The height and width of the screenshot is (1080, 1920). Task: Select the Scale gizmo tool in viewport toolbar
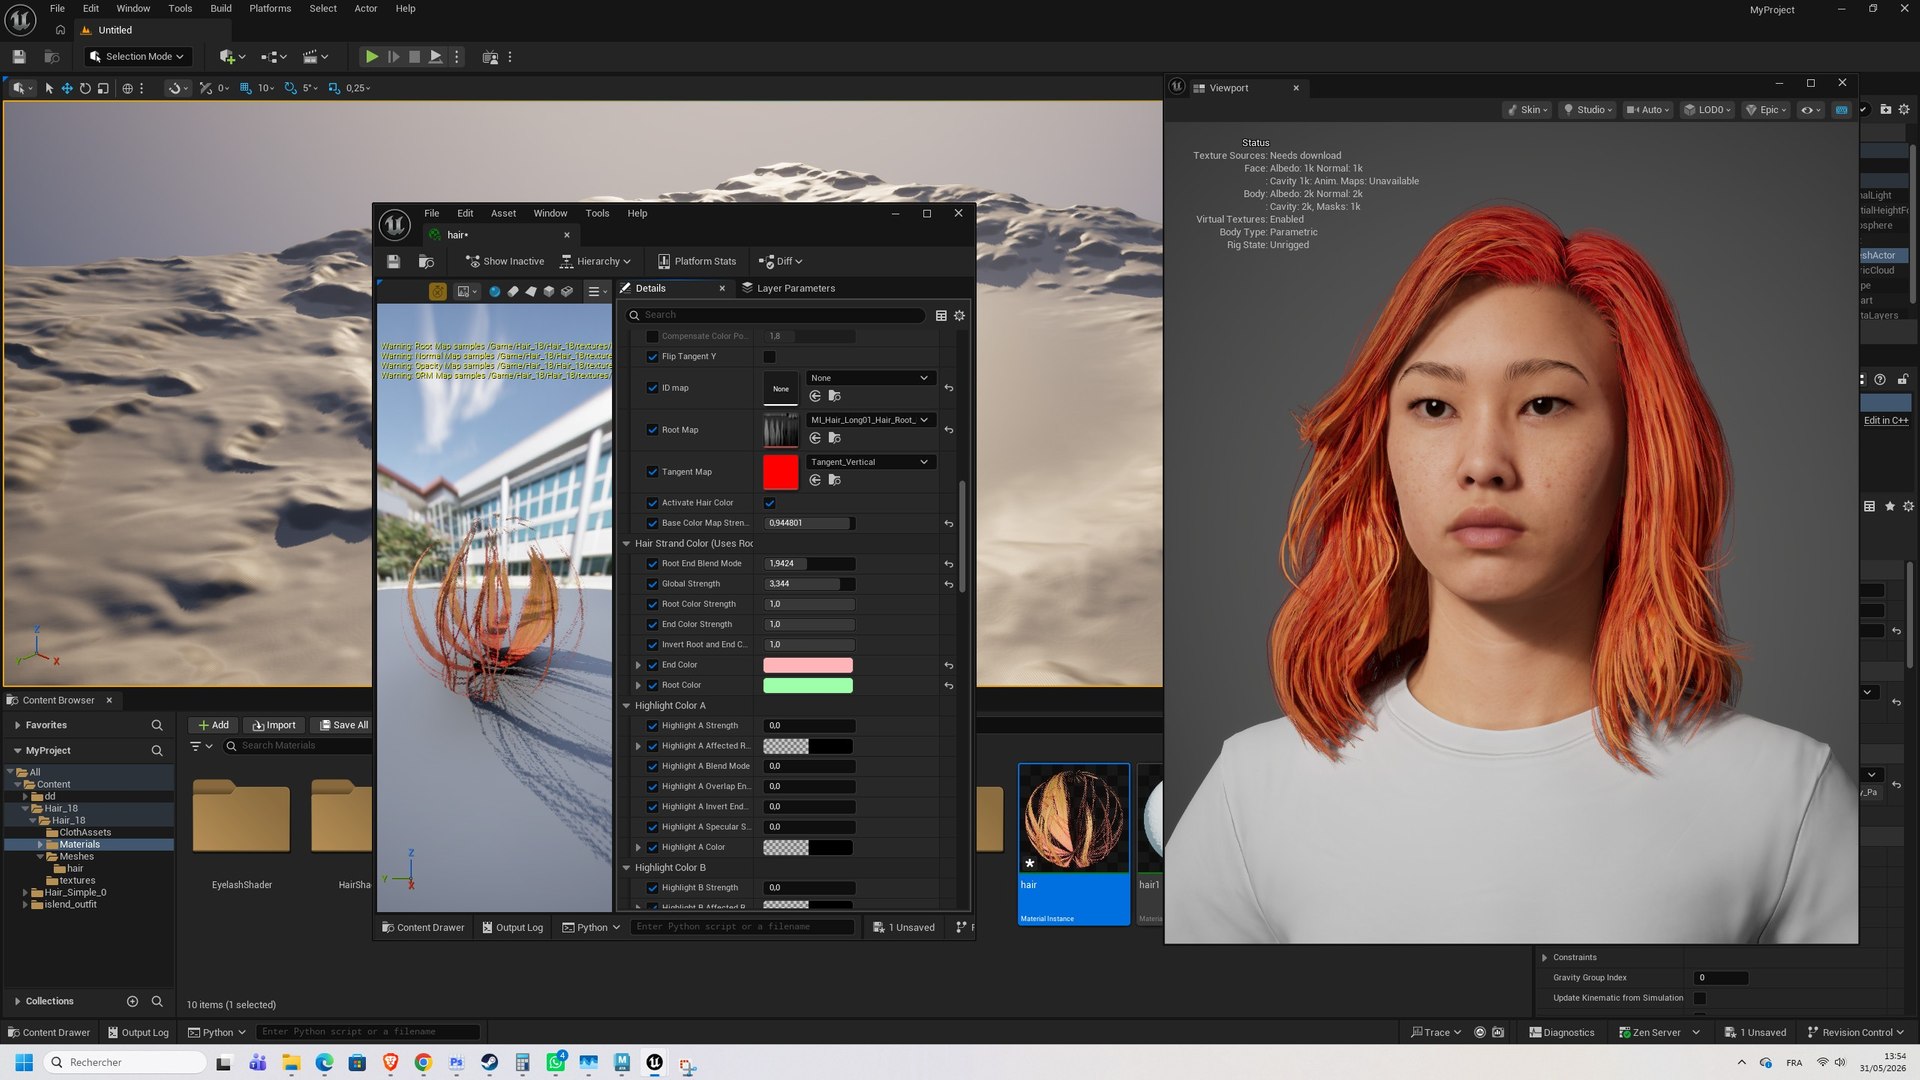[103, 88]
